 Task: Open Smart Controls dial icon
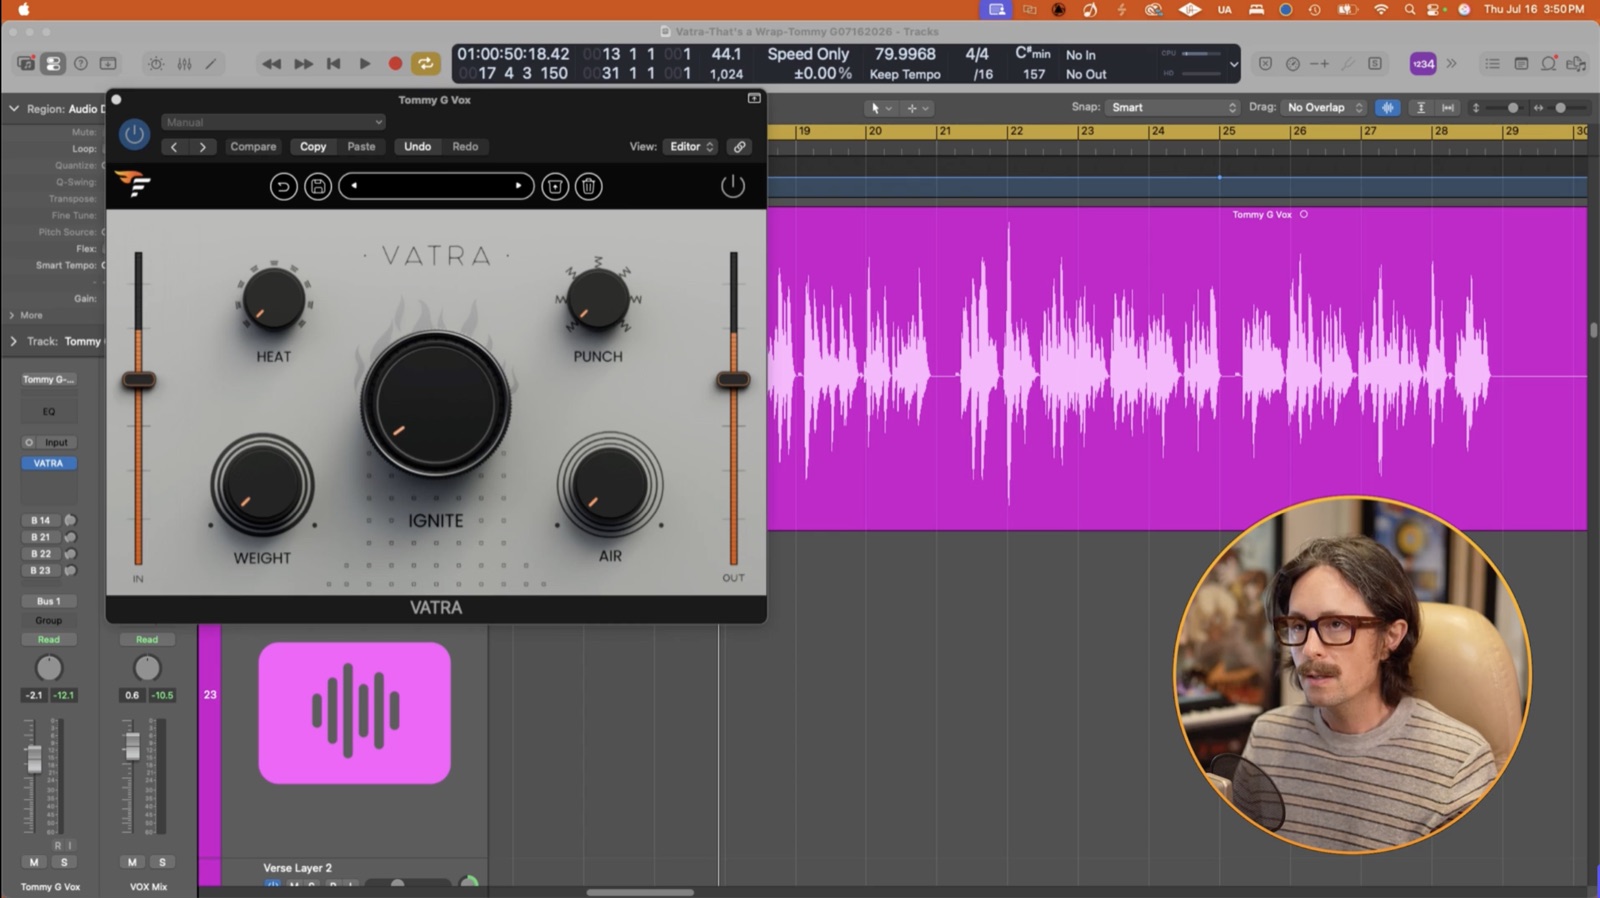[x=156, y=64]
